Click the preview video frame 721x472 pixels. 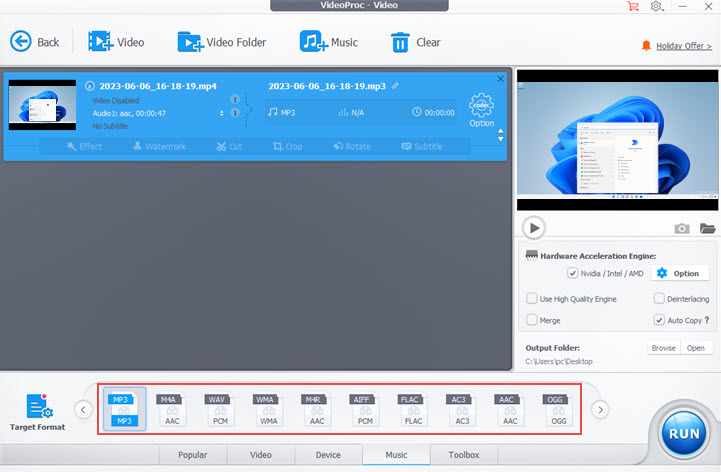[x=617, y=140]
